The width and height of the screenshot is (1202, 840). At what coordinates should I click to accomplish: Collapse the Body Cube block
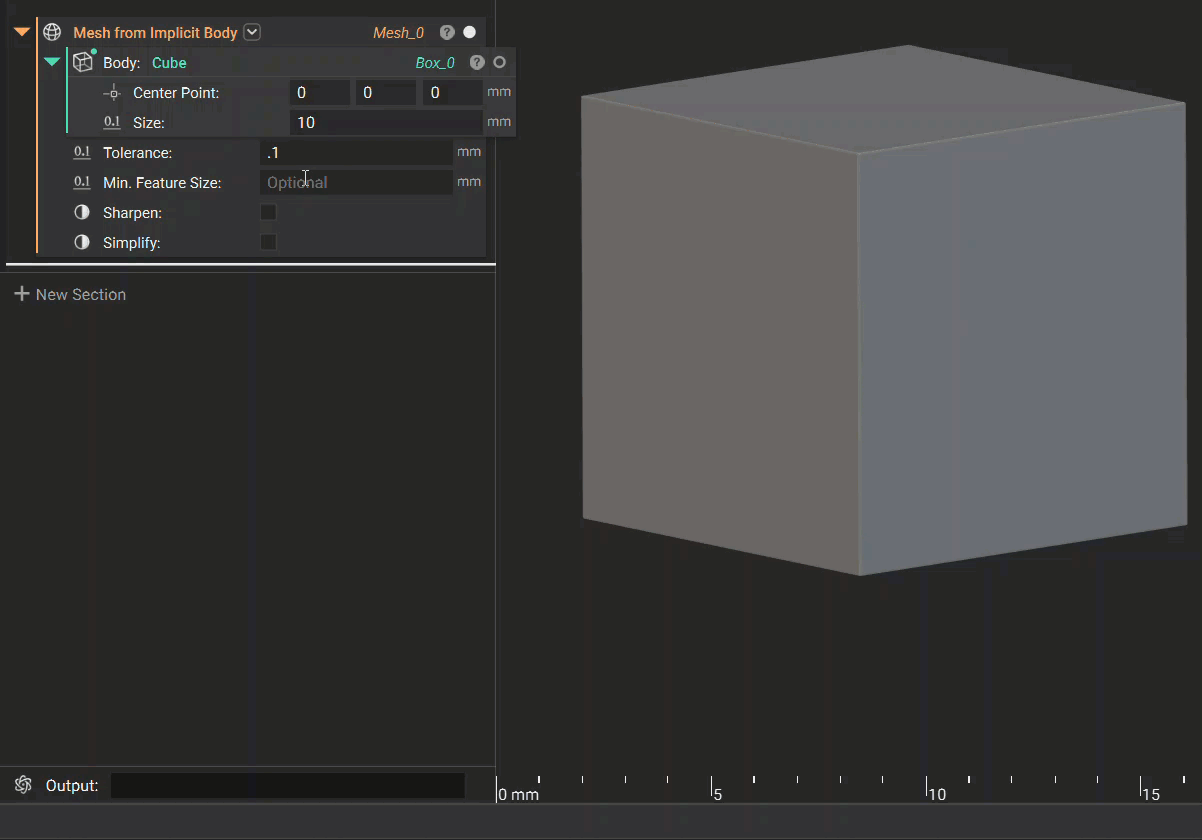click(52, 62)
